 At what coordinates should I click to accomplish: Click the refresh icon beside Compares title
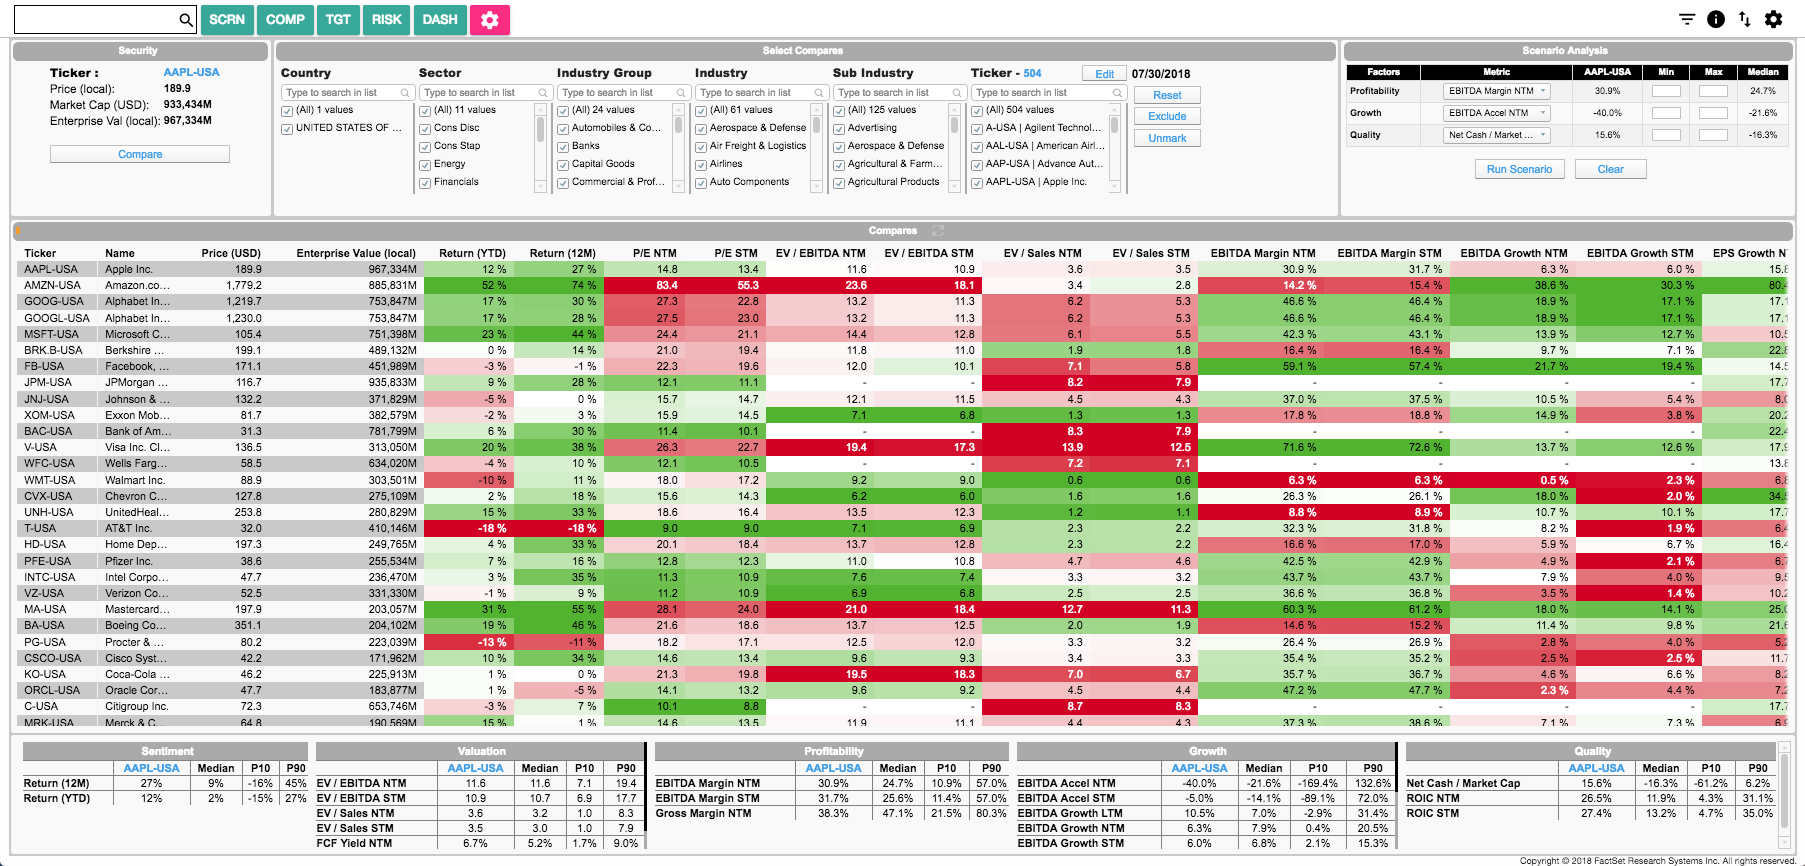click(x=938, y=230)
